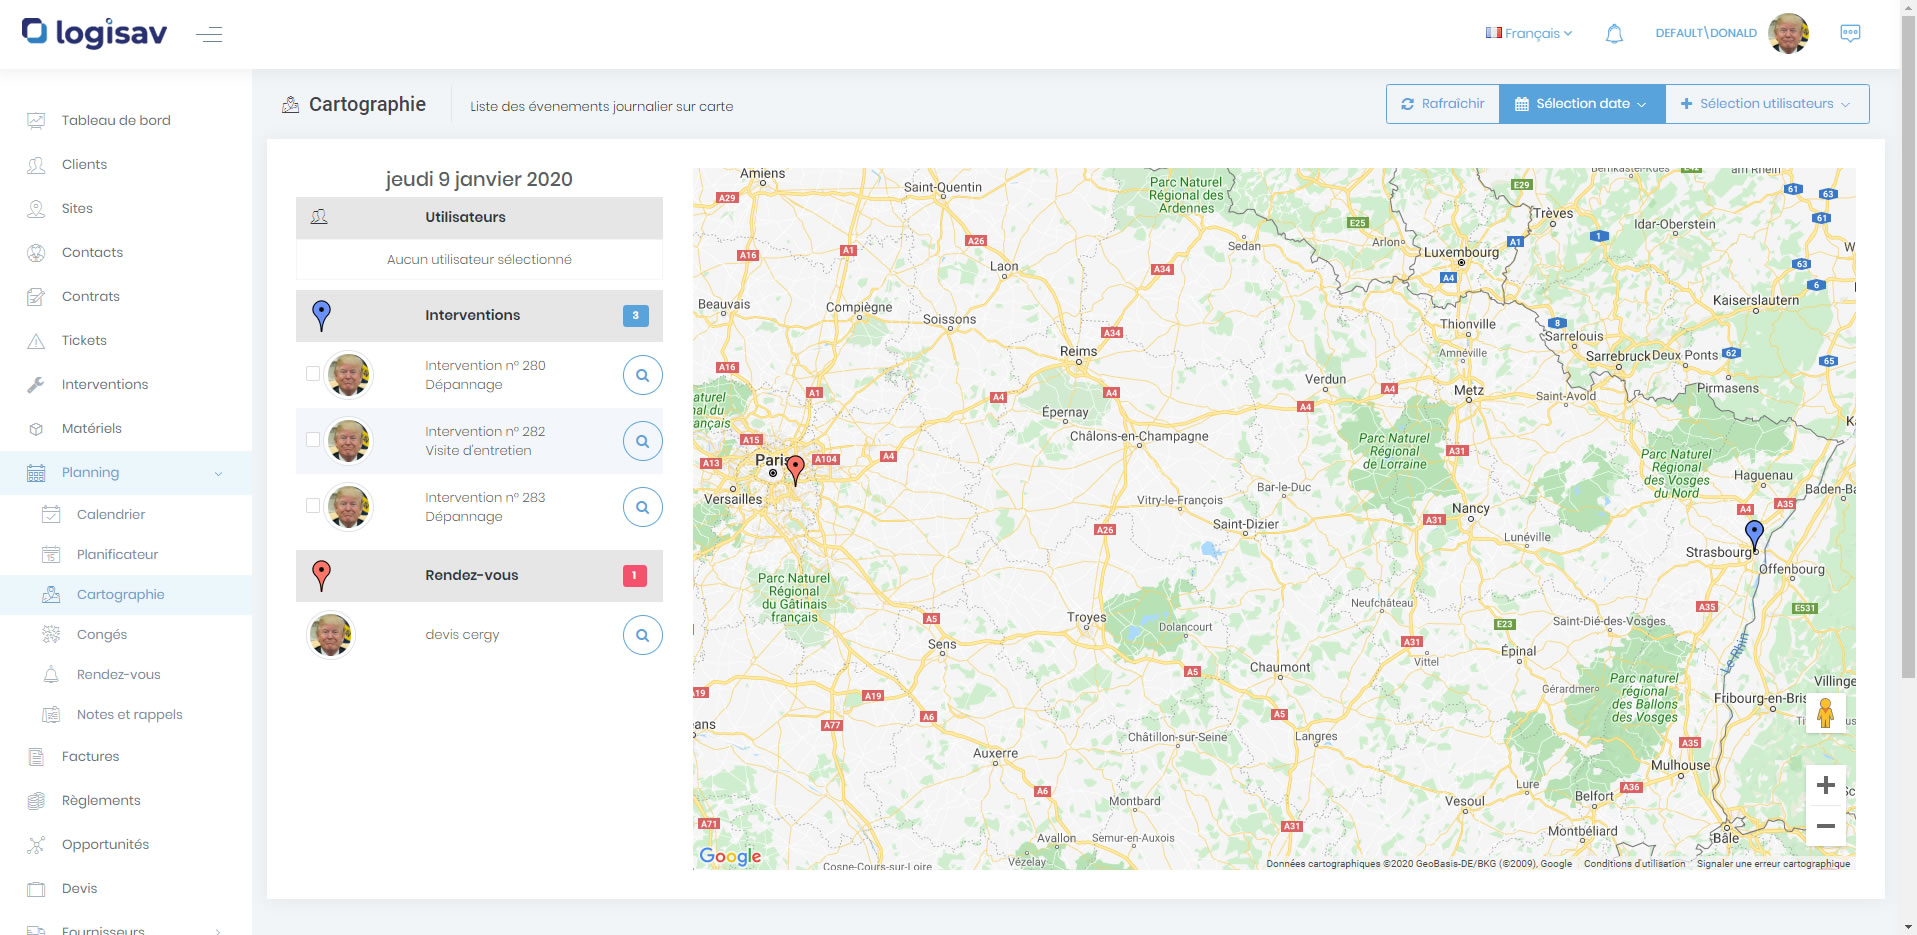Click the DEFAULT\DONALD username

(x=1706, y=33)
